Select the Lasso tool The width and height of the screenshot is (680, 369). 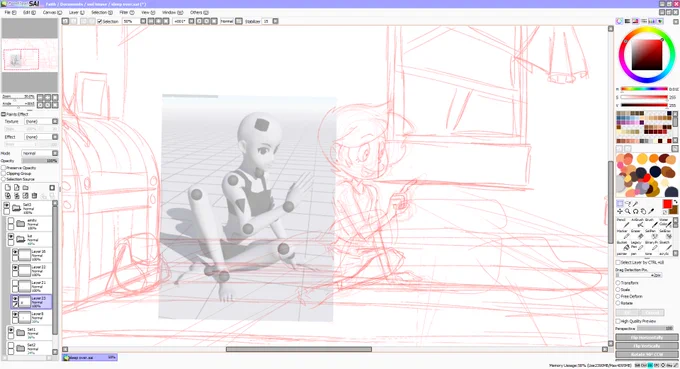[x=628, y=203]
